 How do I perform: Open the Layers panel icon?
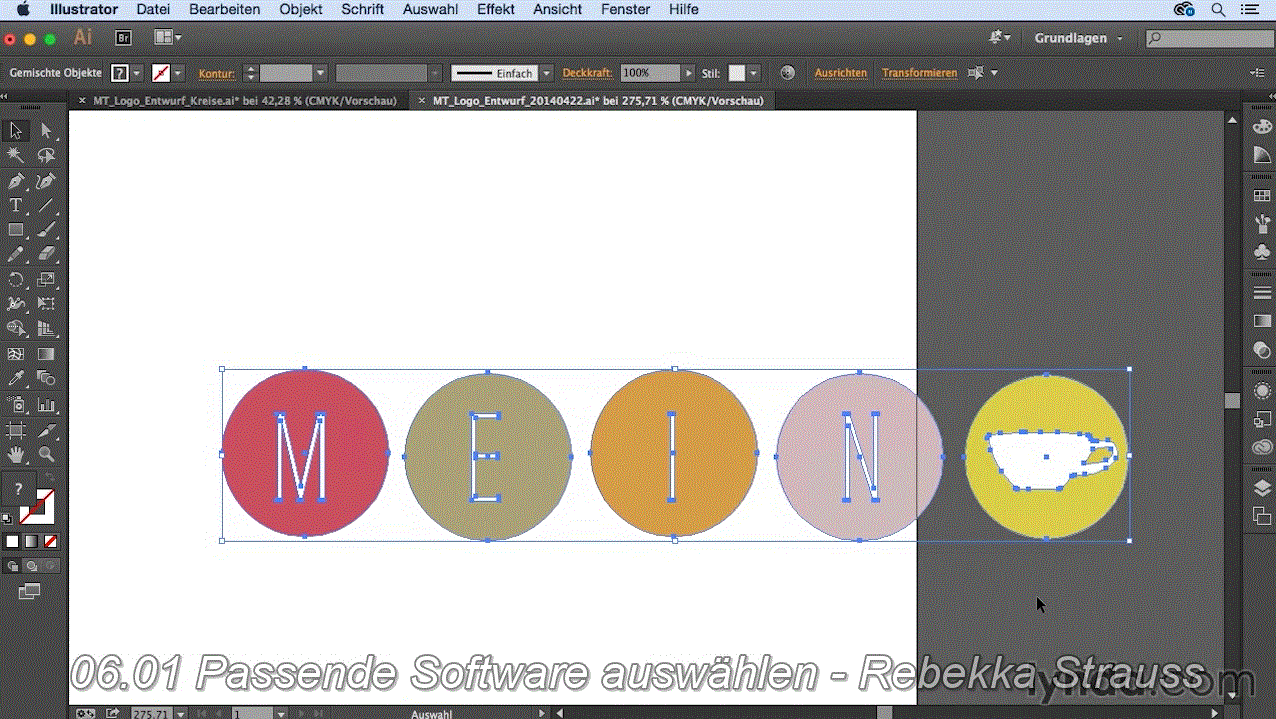coord(1262,488)
